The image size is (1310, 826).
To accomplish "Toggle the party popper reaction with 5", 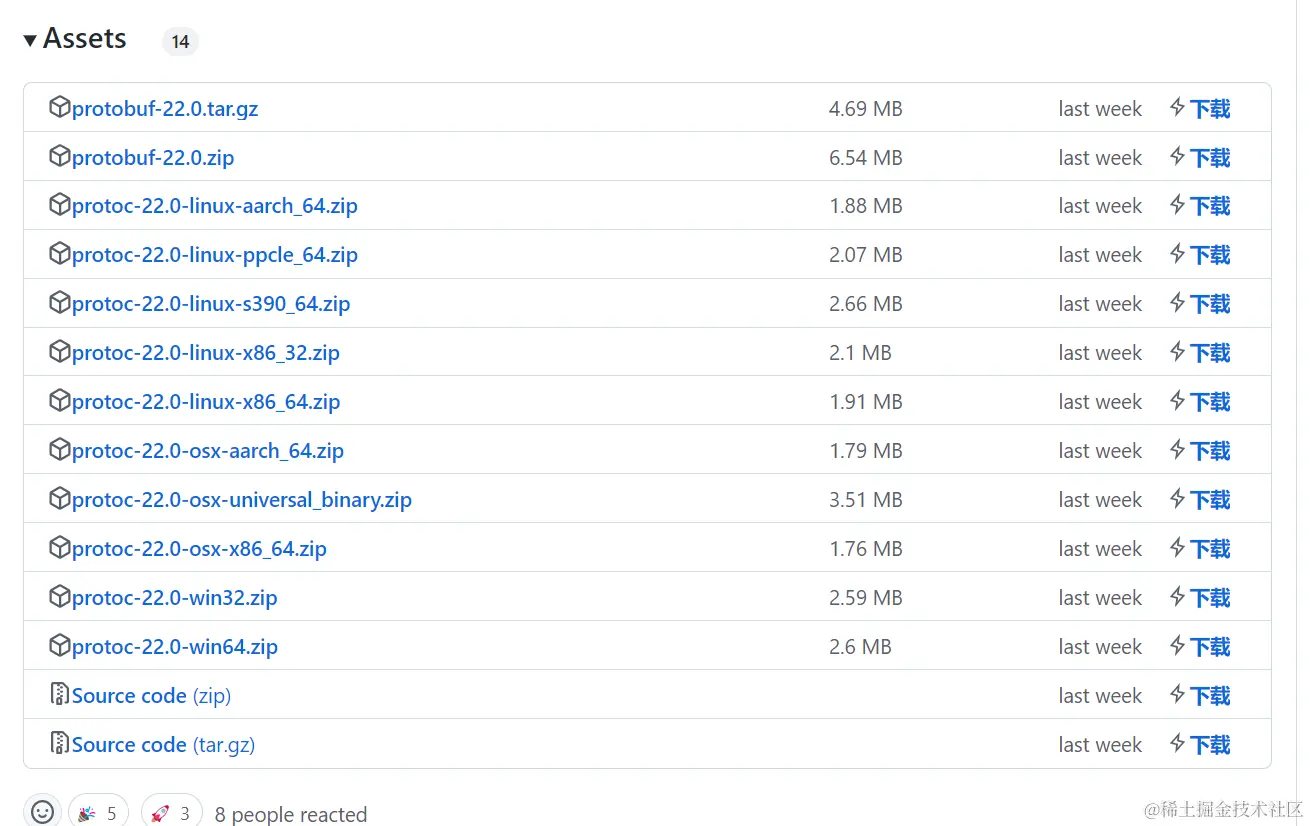I will [x=99, y=813].
